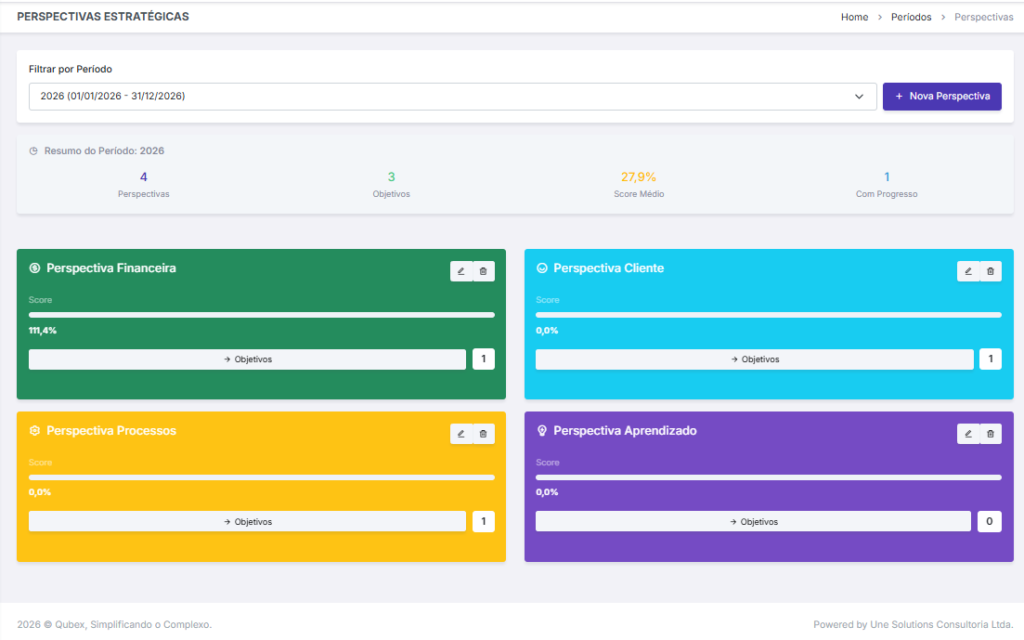Screen dimensions: 1024x640
Task: Open the Filtrar por Período dropdown
Action: [x=452, y=96]
